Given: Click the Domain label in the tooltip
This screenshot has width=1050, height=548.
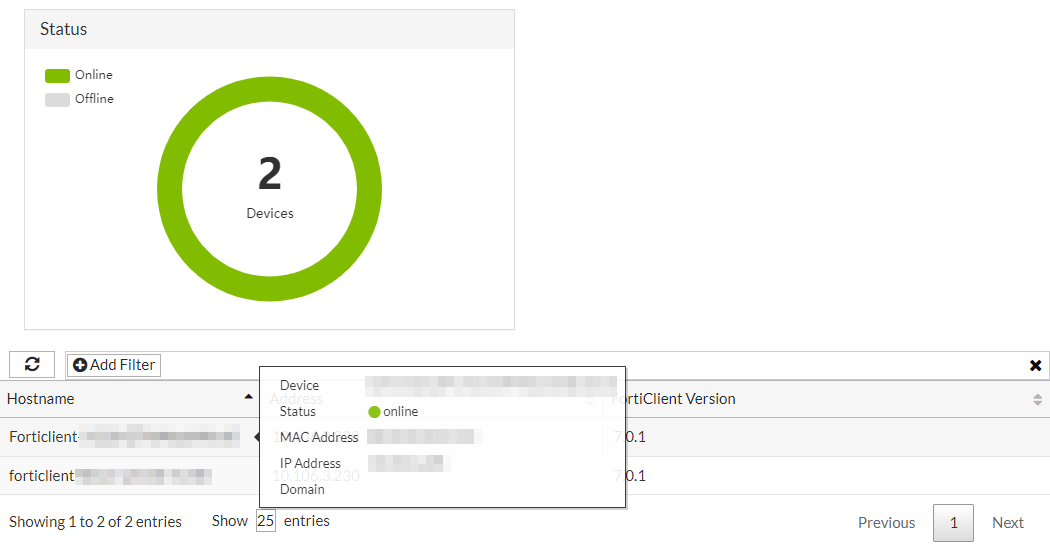Looking at the screenshot, I should click(x=302, y=489).
